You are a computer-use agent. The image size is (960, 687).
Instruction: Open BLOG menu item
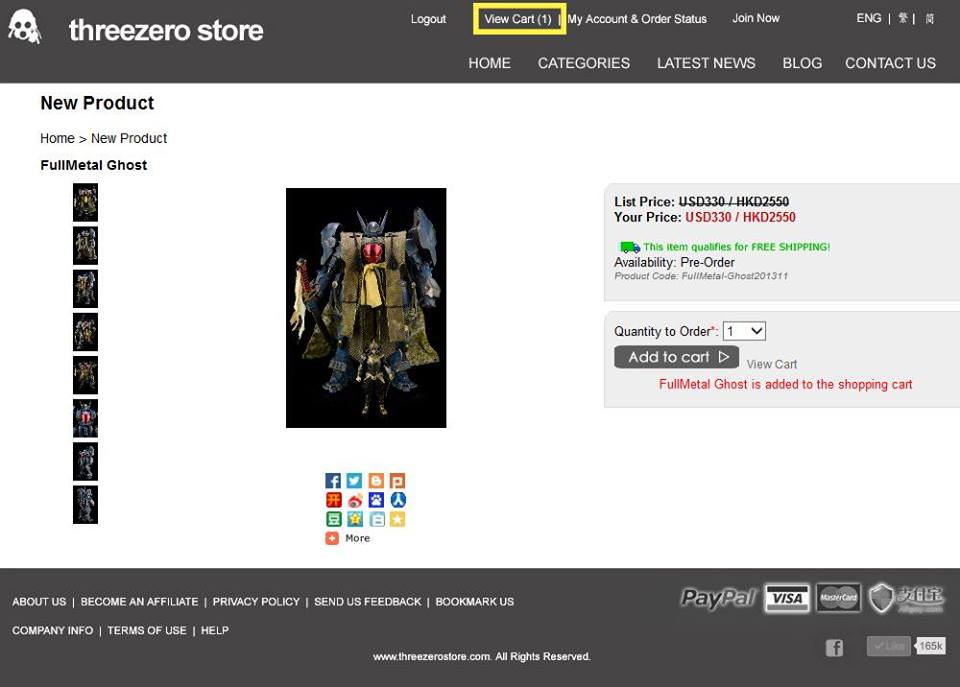802,63
